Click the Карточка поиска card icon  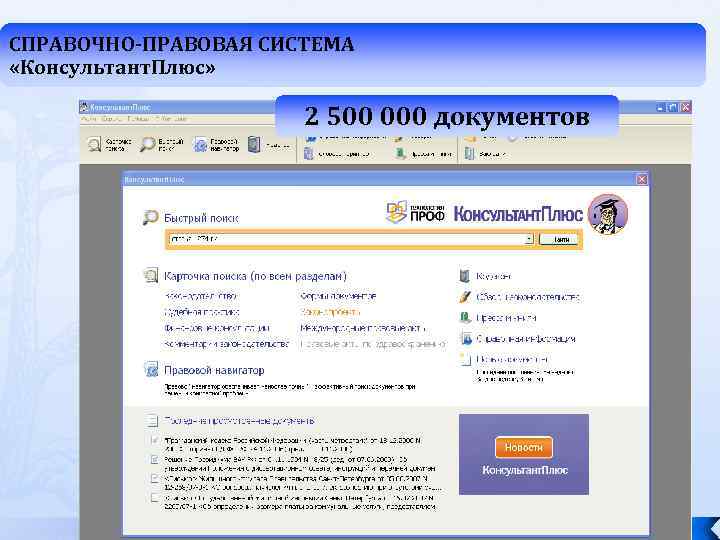pyautogui.click(x=151, y=276)
